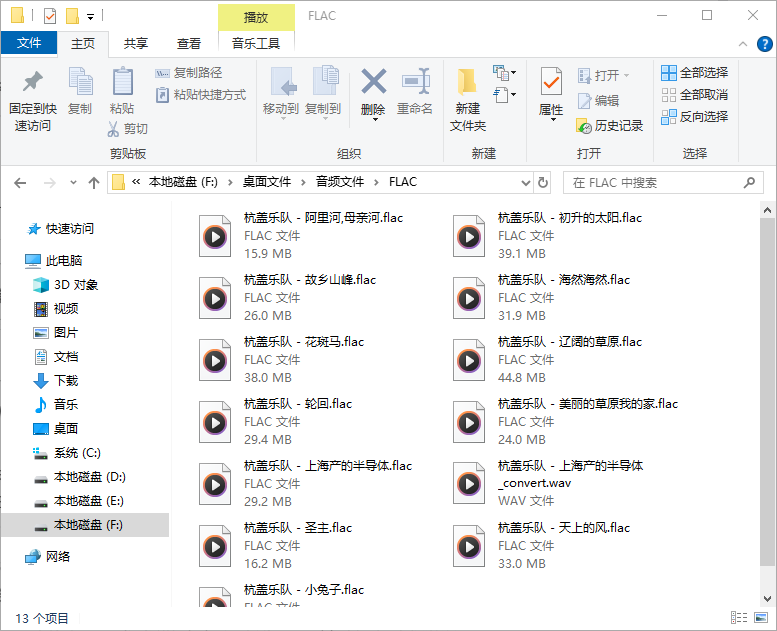Select System (C:) drive in sidebar

67,453
